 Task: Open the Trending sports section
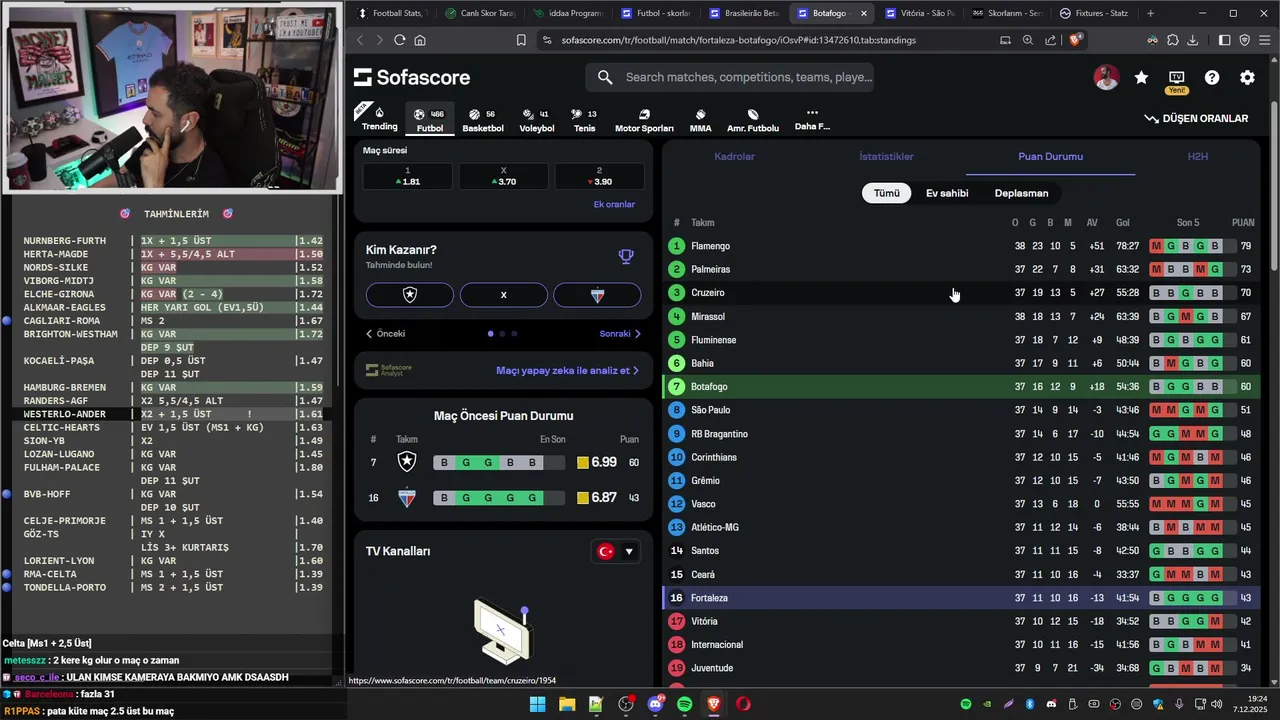pyautogui.click(x=379, y=119)
